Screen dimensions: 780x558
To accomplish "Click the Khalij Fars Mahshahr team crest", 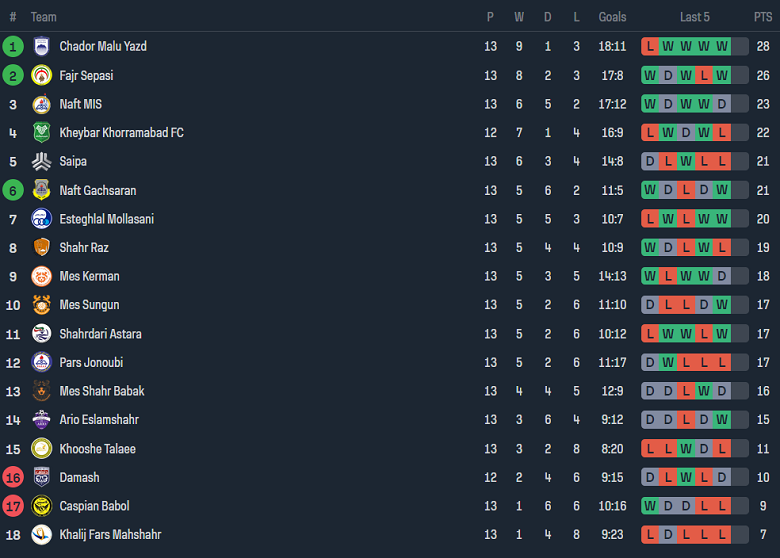I will coord(41,535).
